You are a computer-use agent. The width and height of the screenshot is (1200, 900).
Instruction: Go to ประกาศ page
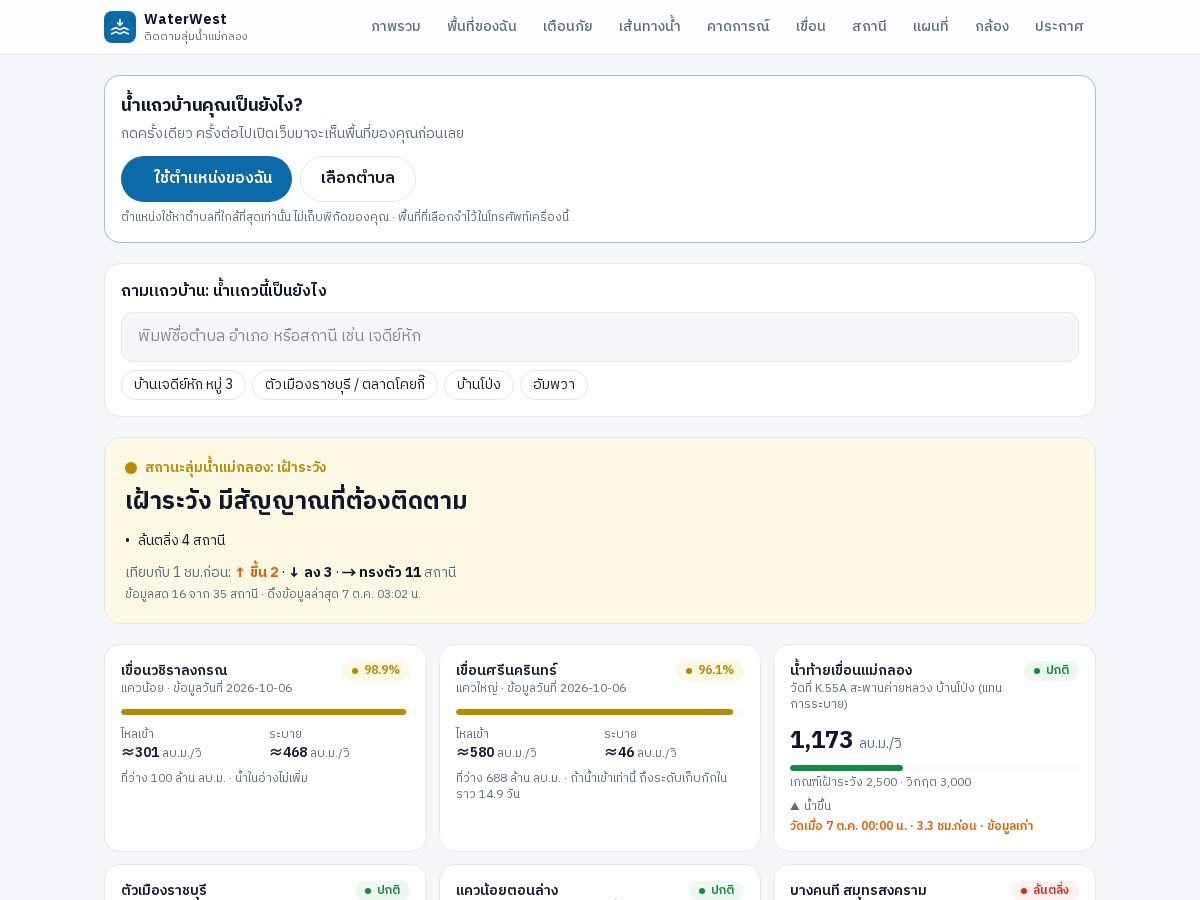click(1059, 27)
